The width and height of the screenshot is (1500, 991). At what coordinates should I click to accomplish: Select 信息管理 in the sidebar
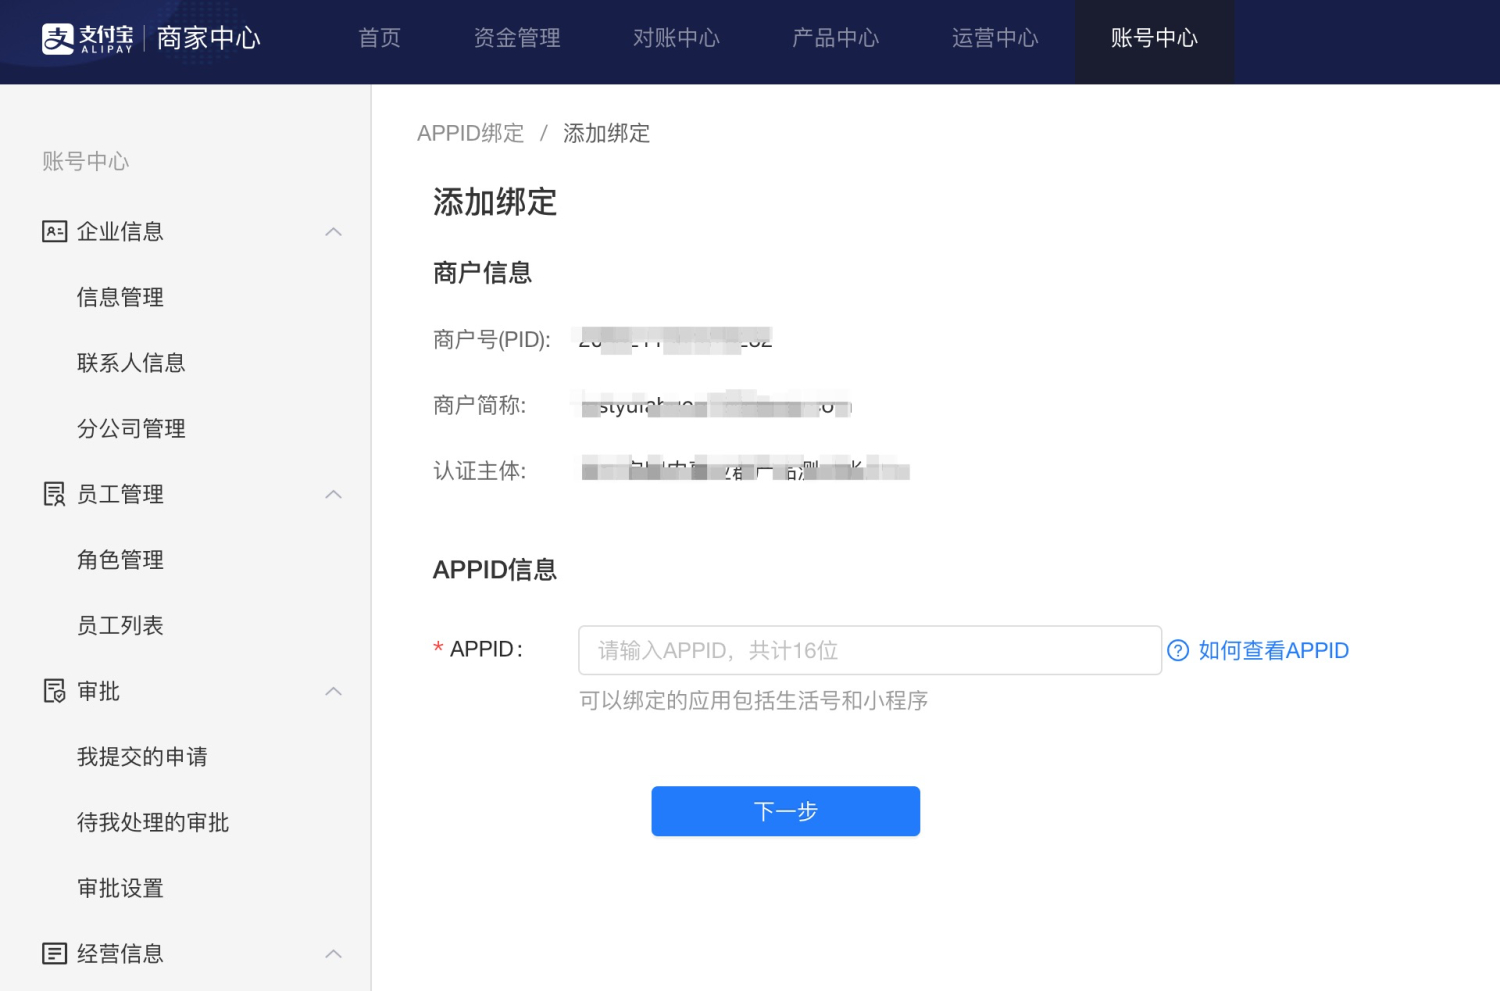click(x=120, y=297)
